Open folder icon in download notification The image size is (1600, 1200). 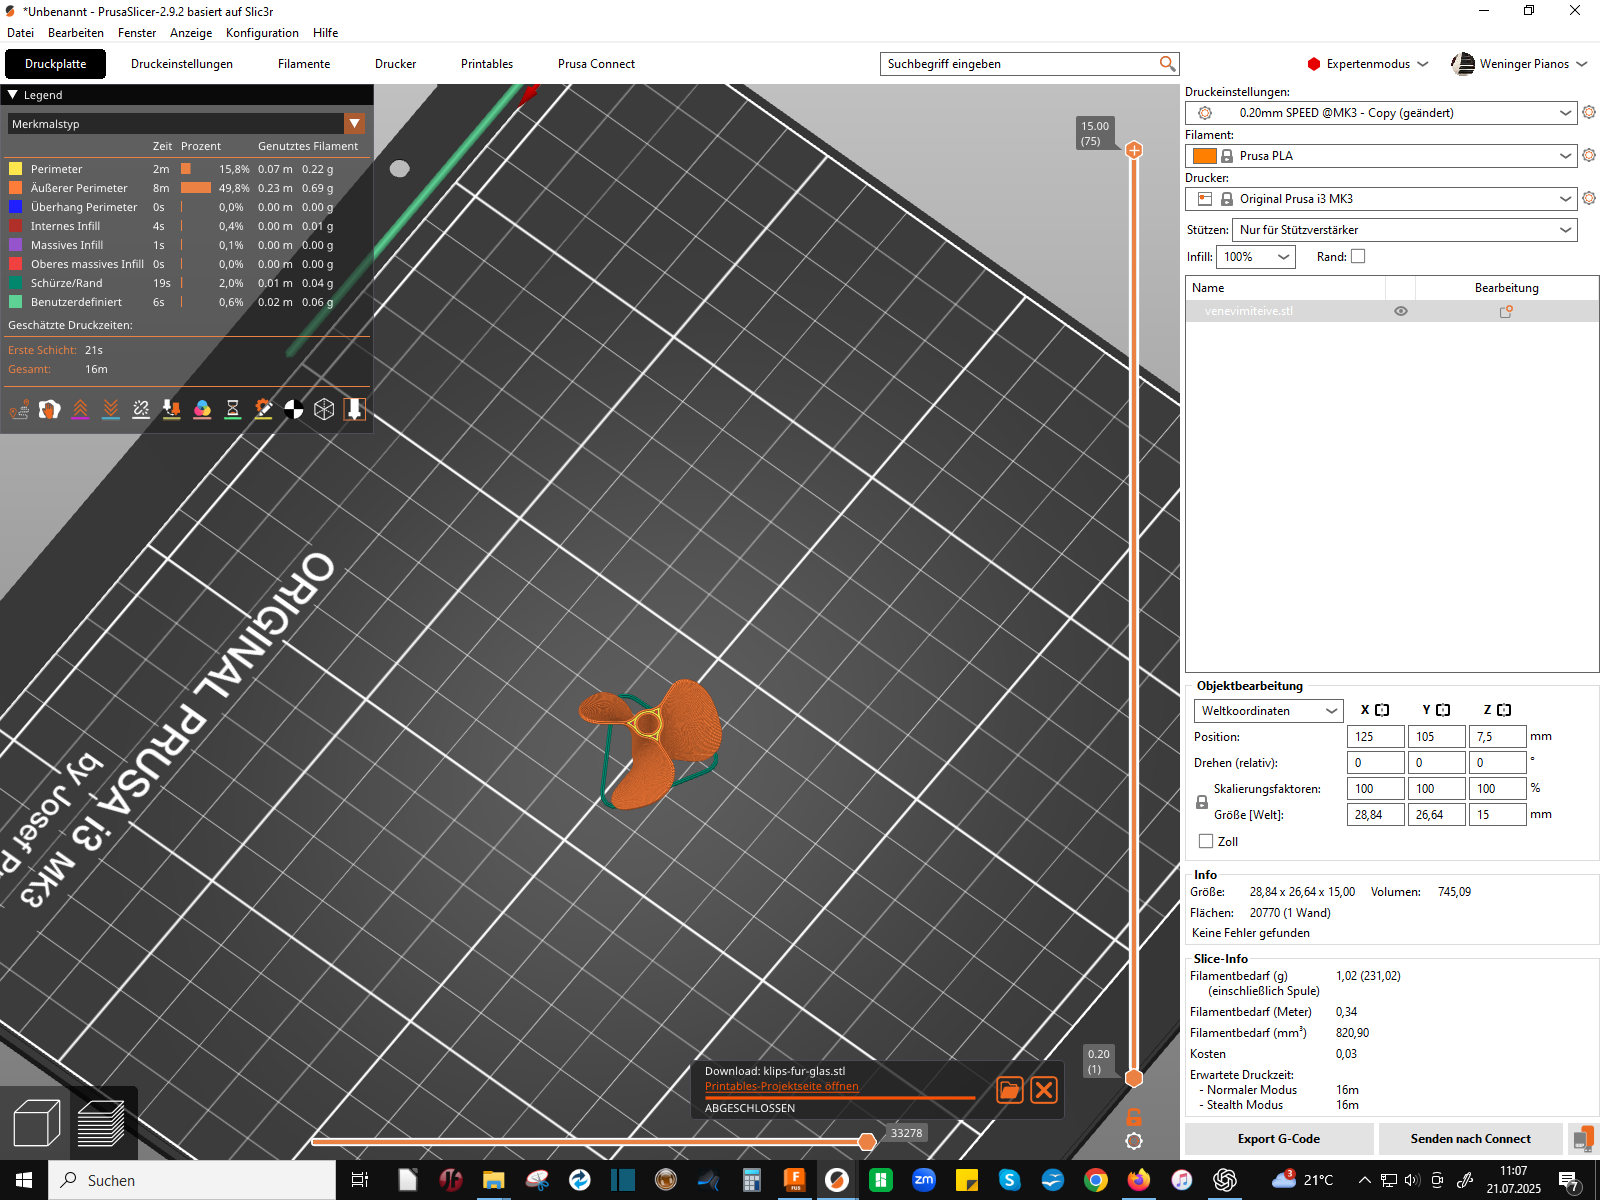1010,1090
